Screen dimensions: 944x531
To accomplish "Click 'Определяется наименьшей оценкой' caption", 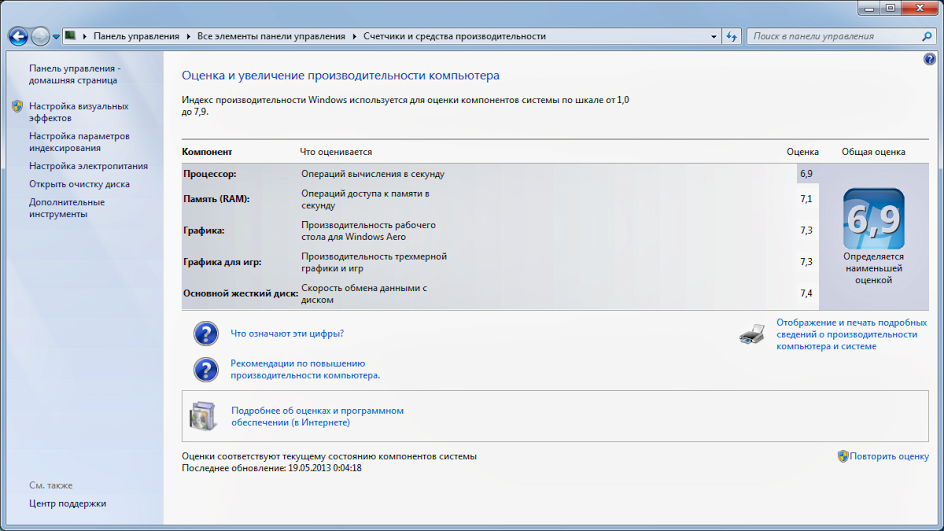I will coord(874,269).
